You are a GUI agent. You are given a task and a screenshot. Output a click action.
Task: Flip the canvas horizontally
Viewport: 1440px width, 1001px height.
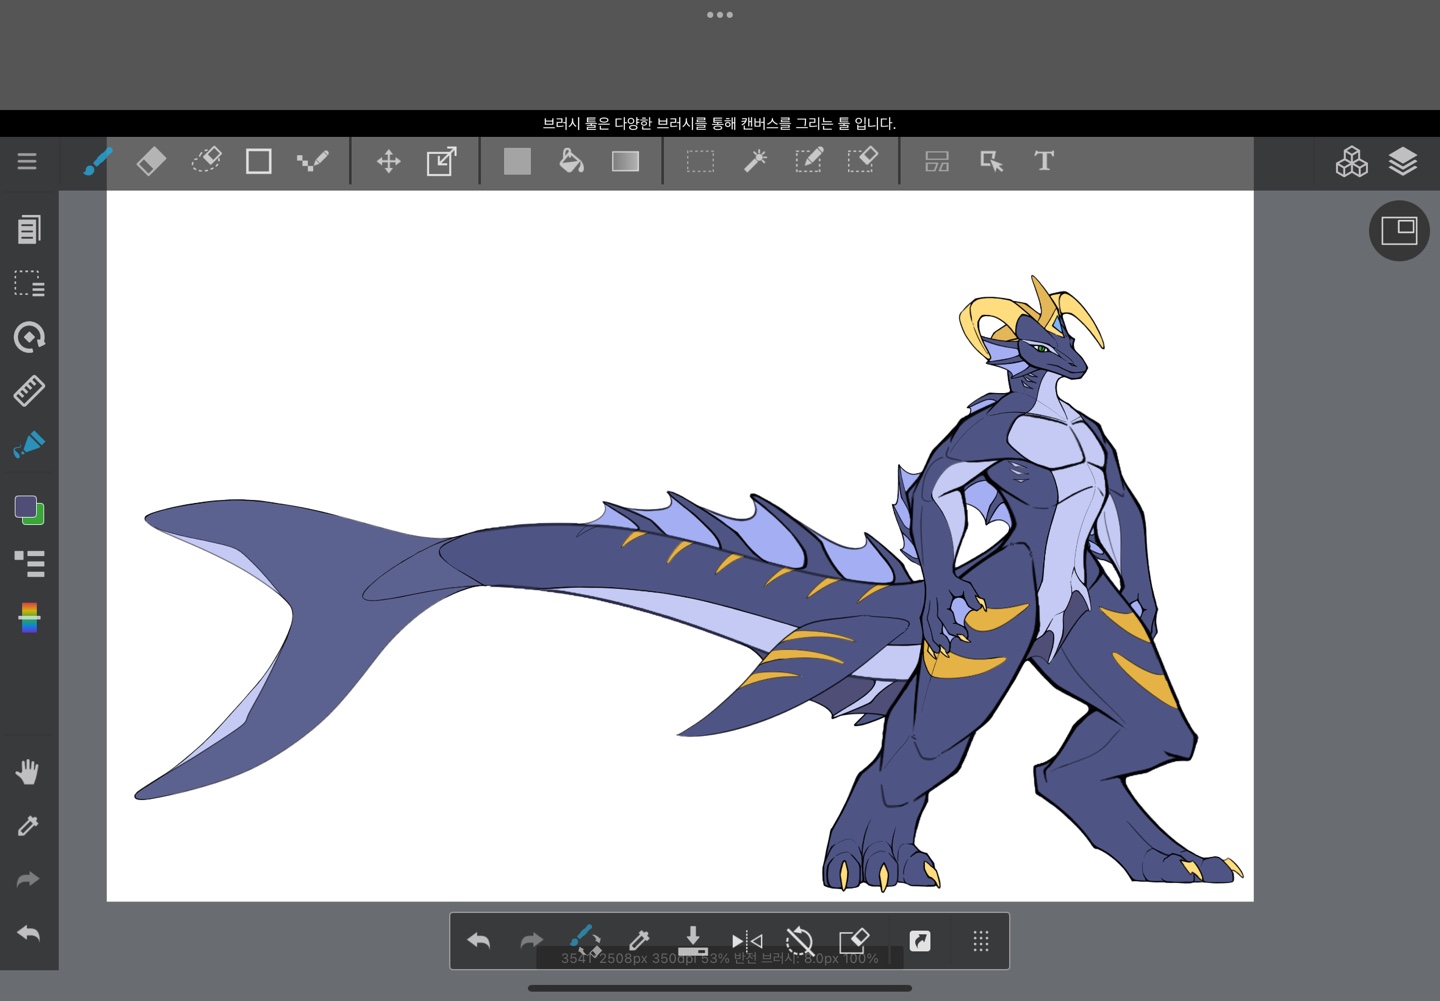pyautogui.click(x=747, y=940)
